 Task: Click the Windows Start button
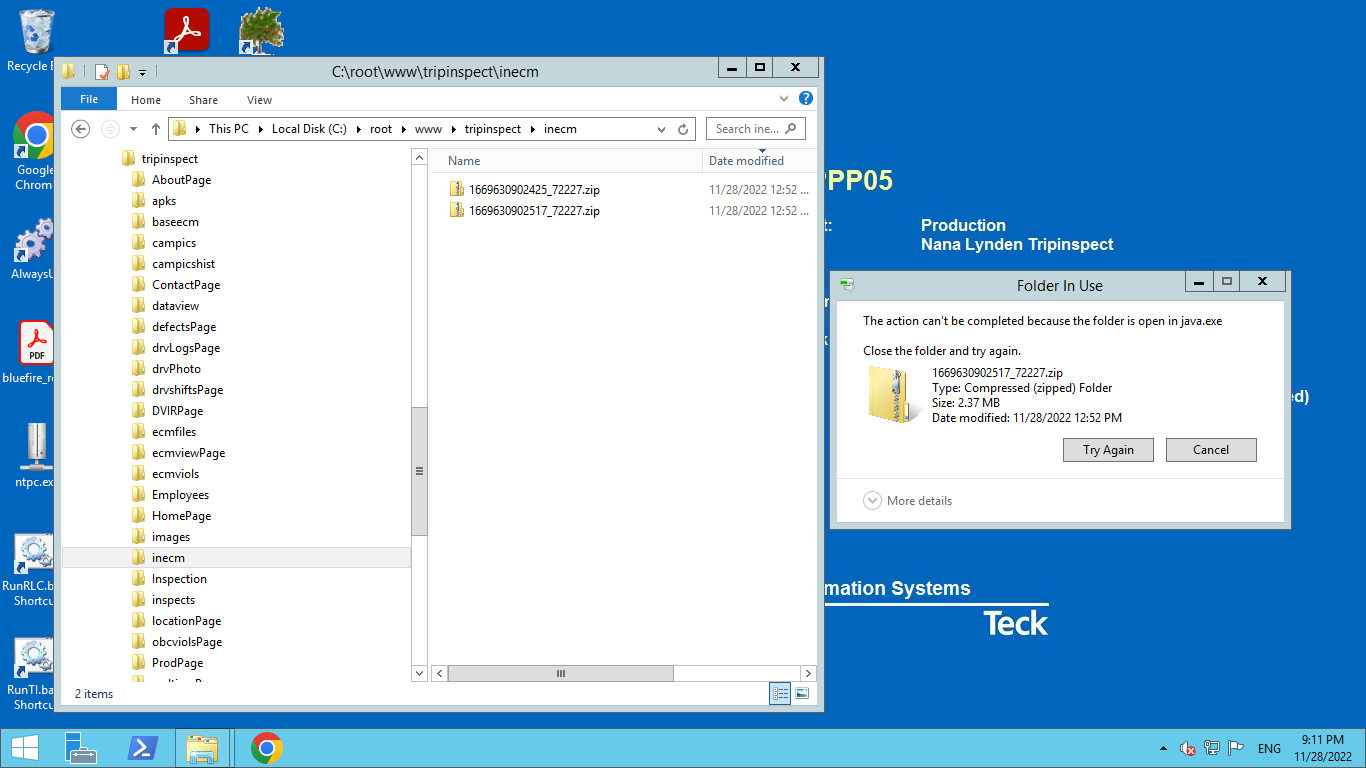coord(24,748)
